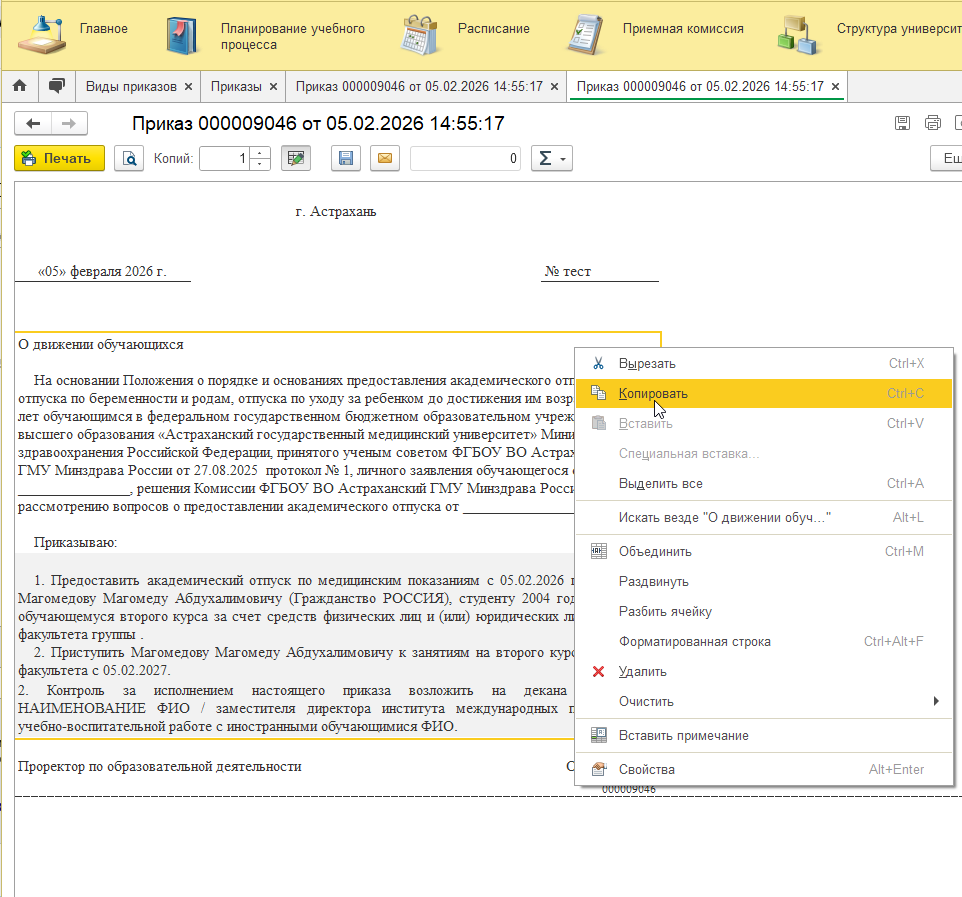Click the print preview magnifier icon

129,158
